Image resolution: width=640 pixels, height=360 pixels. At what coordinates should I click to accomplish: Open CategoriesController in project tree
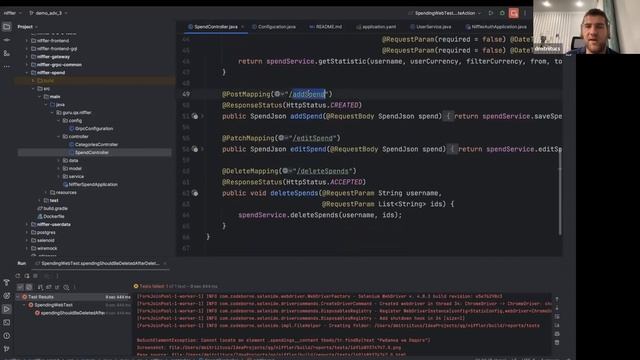93,144
